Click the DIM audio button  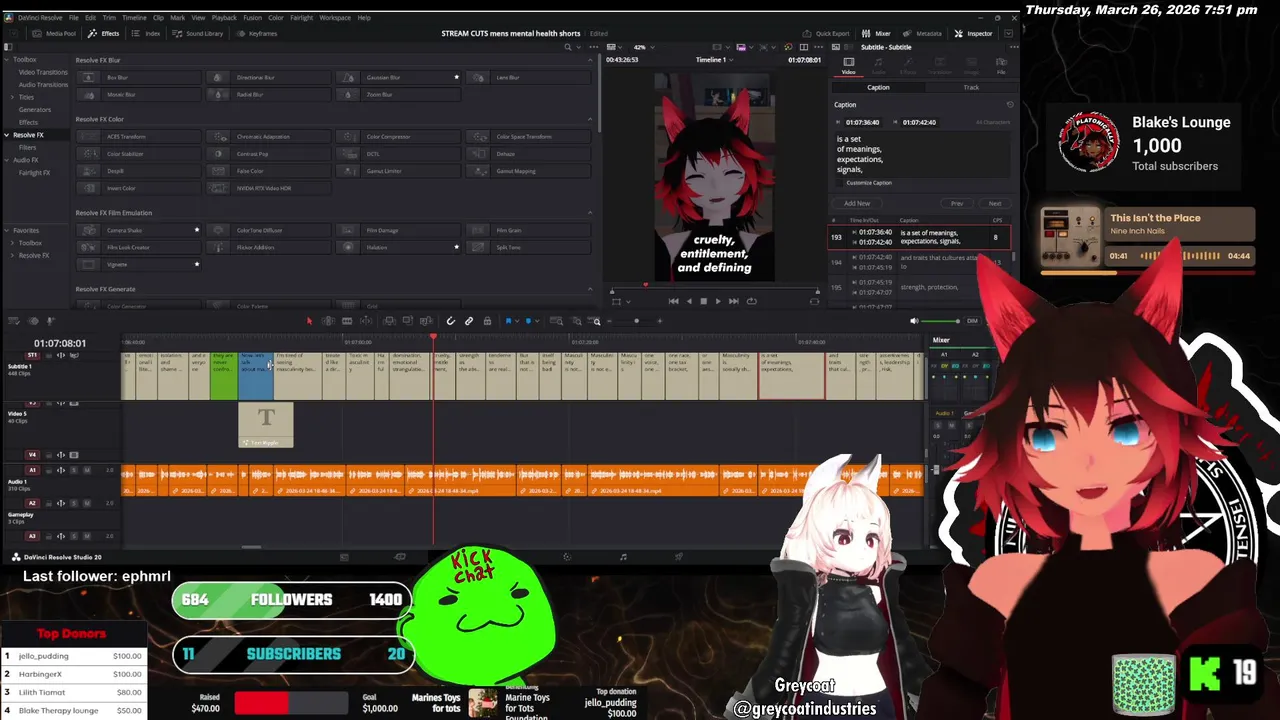pos(972,321)
